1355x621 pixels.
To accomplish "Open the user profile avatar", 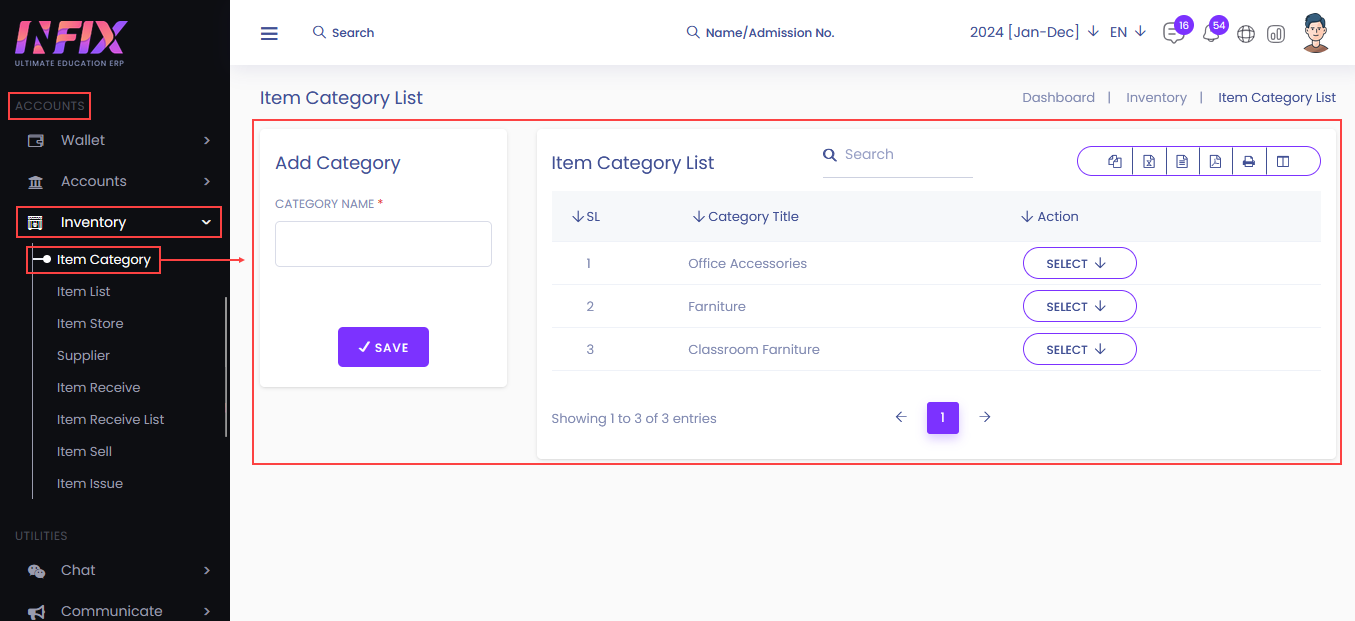I will coord(1317,33).
